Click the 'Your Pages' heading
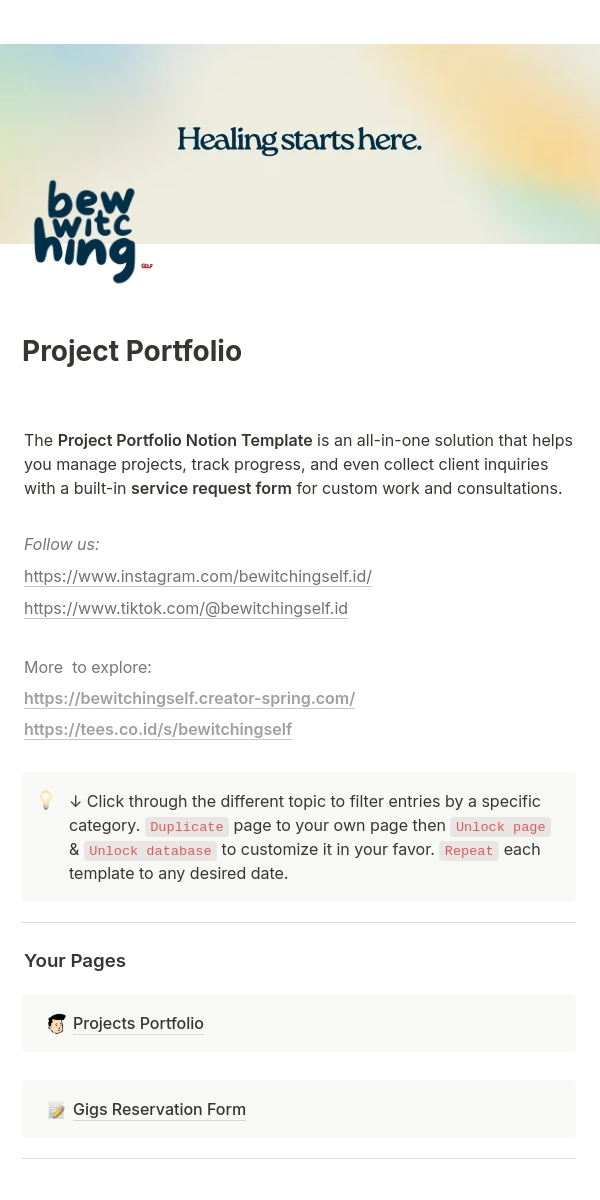Viewport: 600px width, 1200px height. pyautogui.click(x=75, y=961)
